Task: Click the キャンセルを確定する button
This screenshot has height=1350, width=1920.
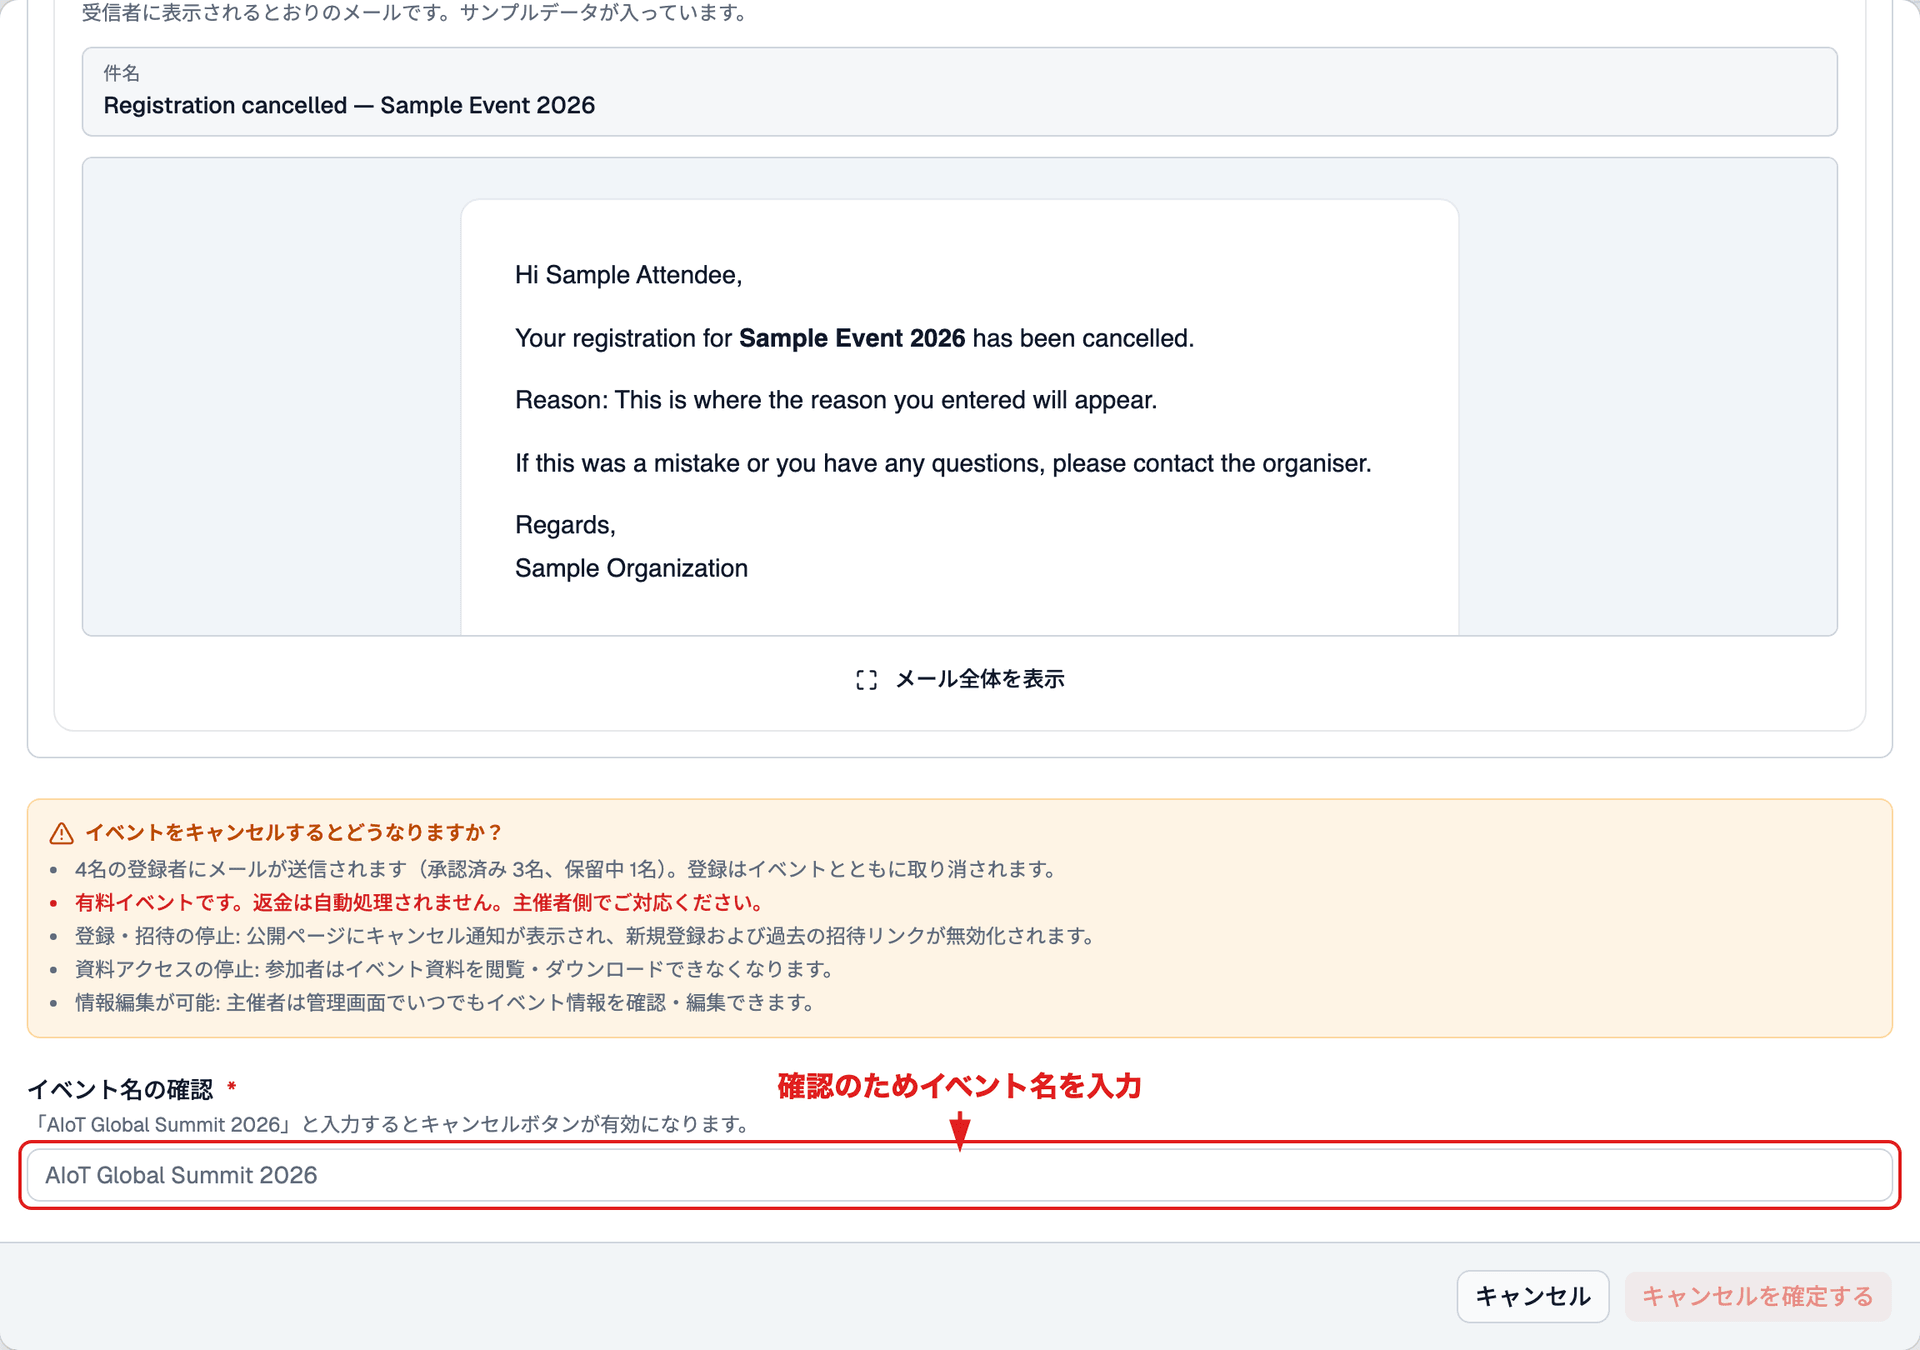Action: 1757,1297
